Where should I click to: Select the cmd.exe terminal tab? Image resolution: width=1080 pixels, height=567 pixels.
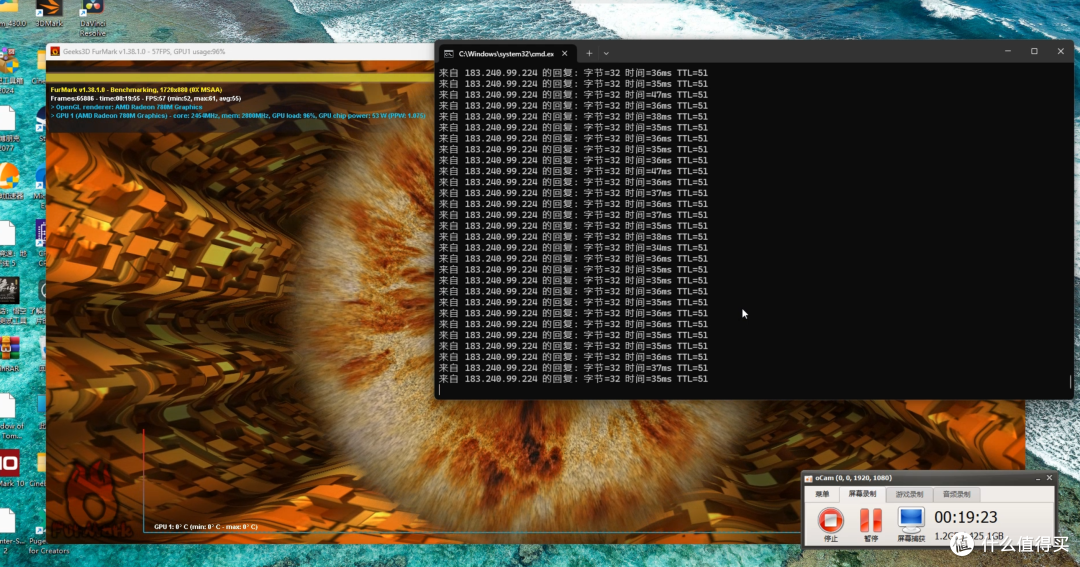504,53
